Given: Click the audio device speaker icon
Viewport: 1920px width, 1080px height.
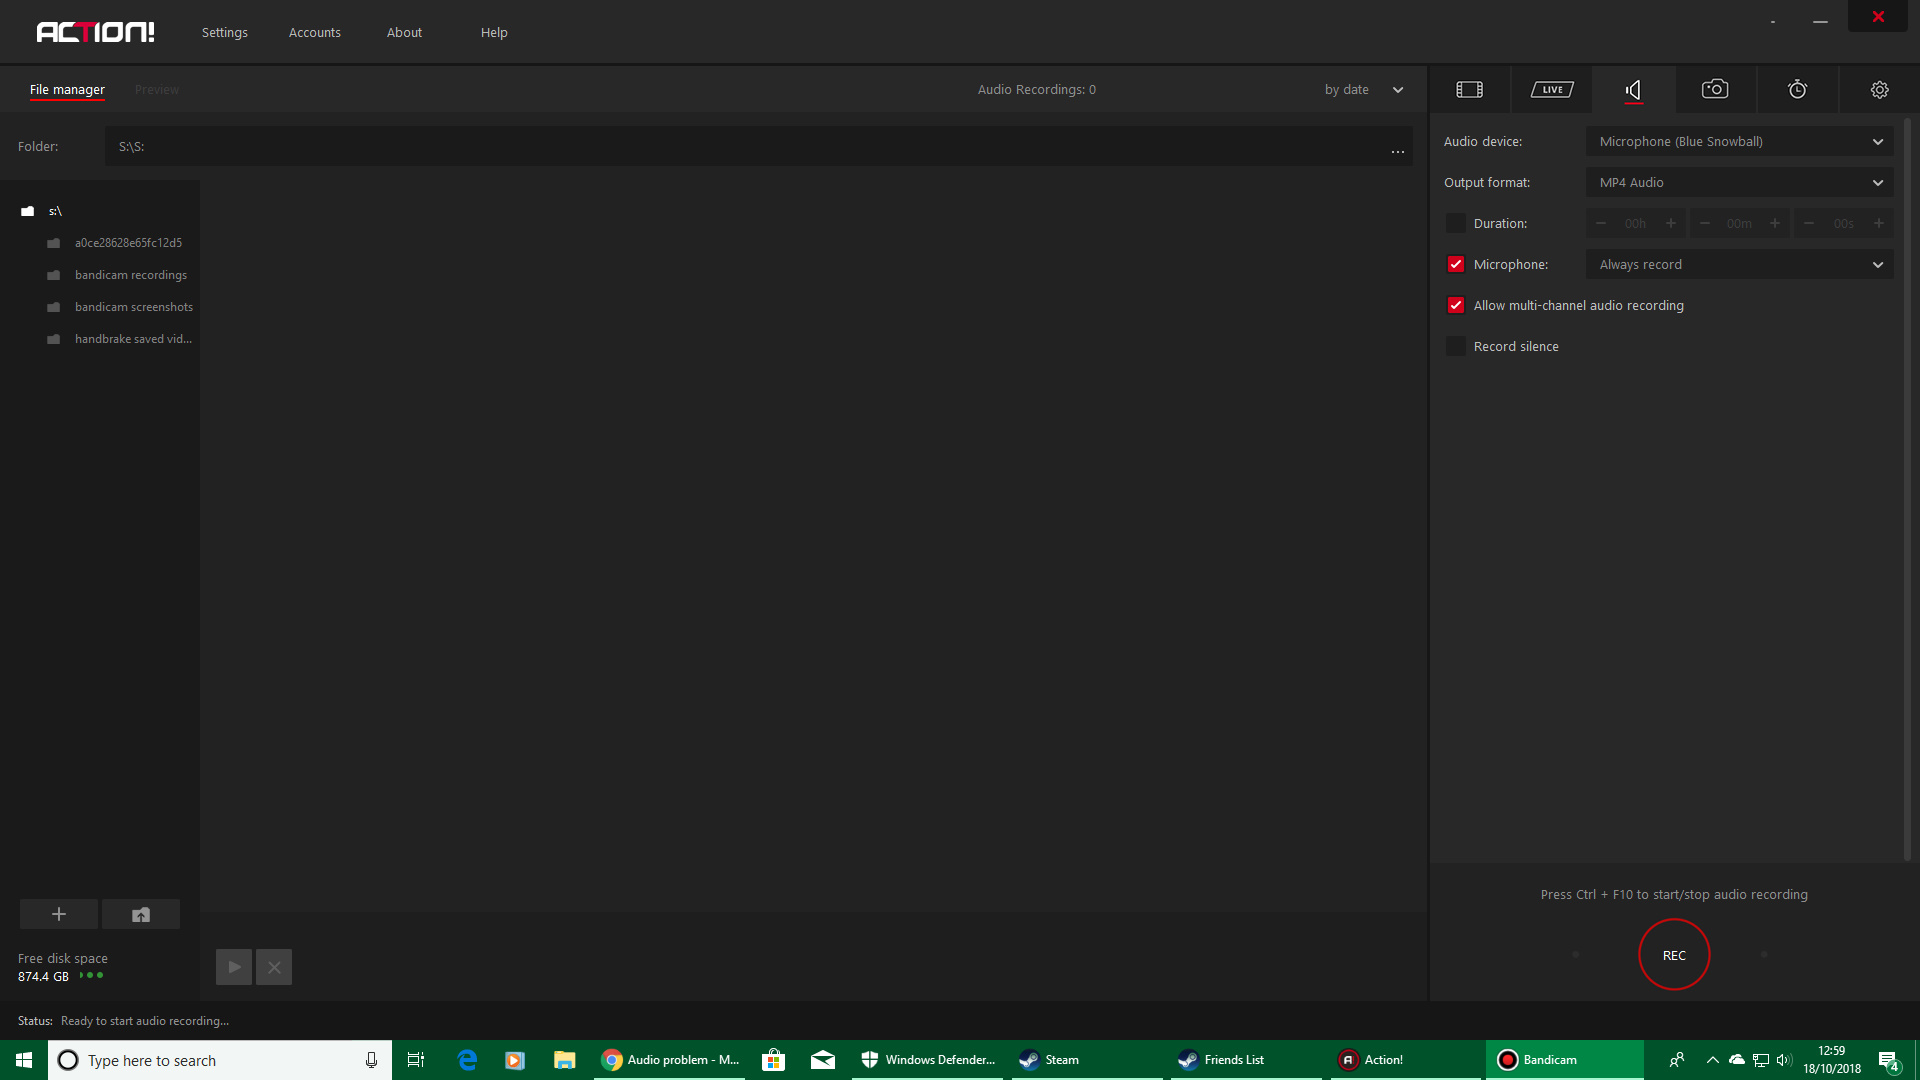Looking at the screenshot, I should click(x=1631, y=88).
